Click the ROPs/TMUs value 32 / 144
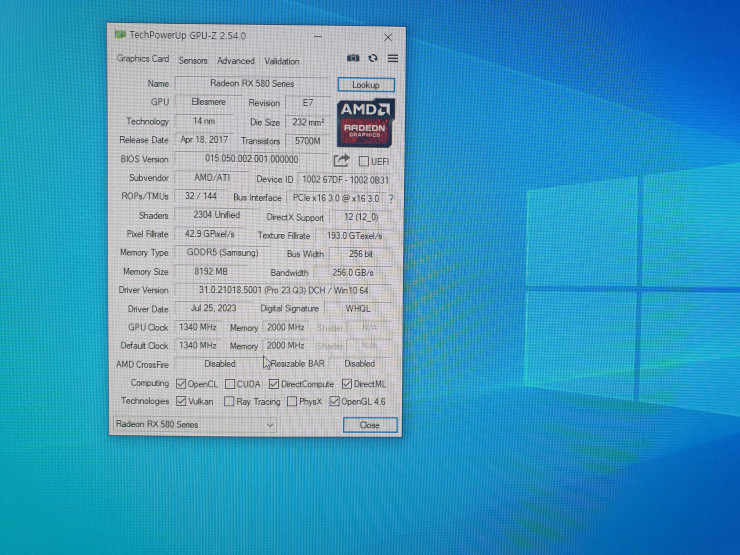 coord(201,196)
